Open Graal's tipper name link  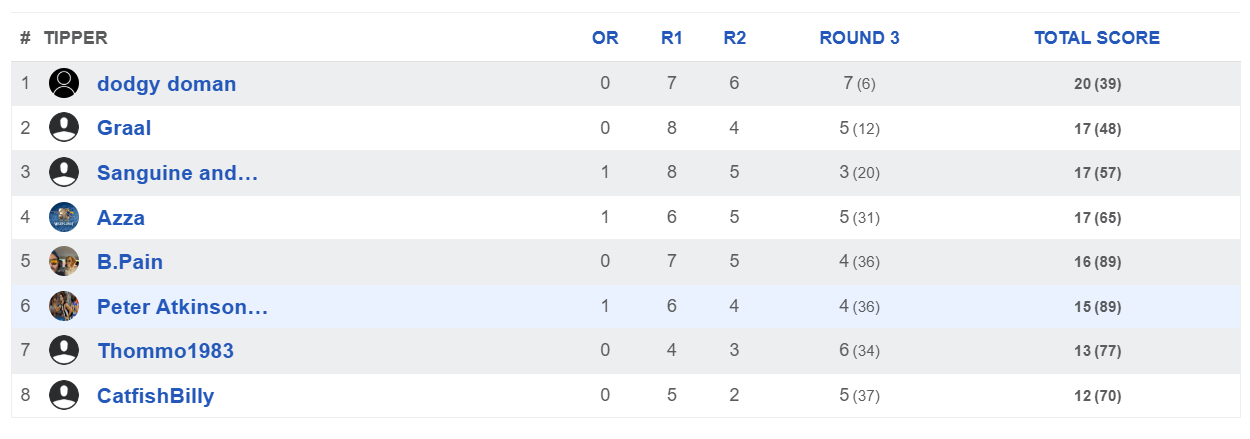[124, 128]
